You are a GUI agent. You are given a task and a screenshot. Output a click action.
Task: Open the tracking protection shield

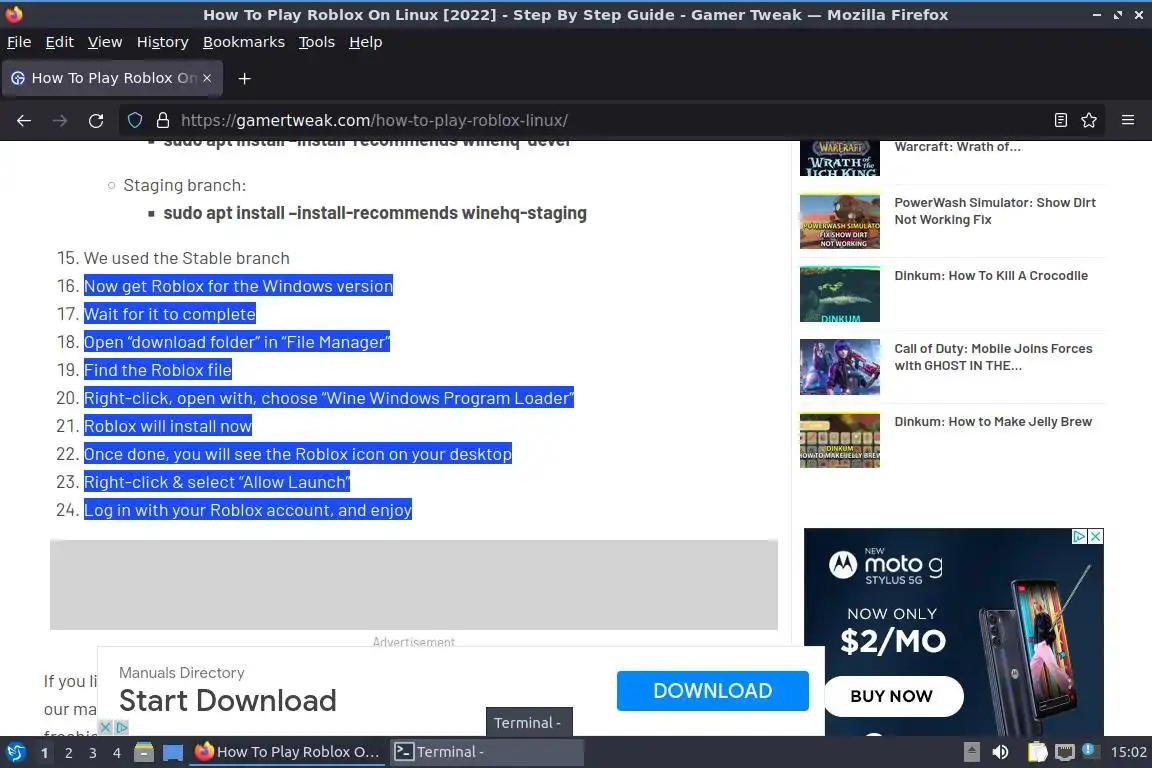point(135,121)
